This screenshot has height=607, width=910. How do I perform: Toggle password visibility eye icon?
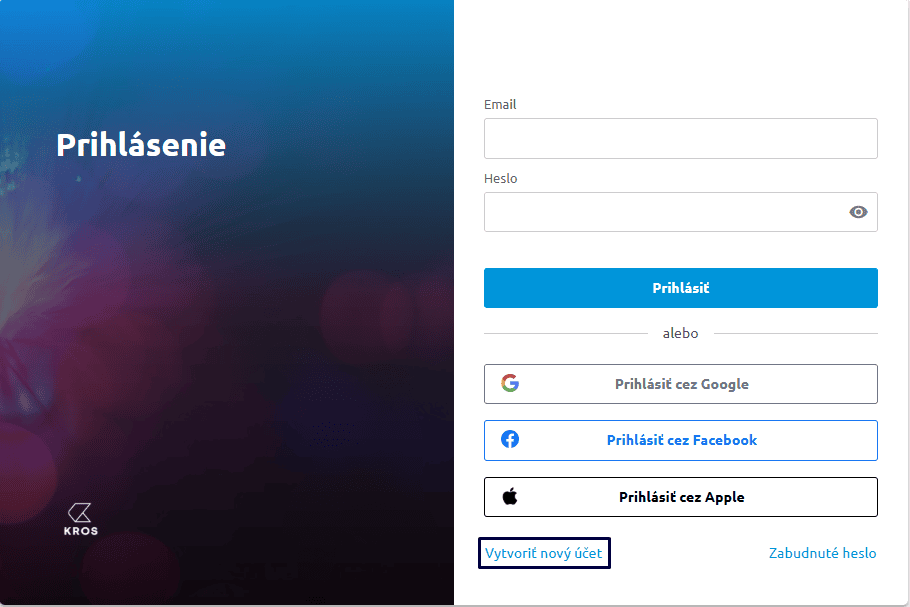(x=858, y=212)
